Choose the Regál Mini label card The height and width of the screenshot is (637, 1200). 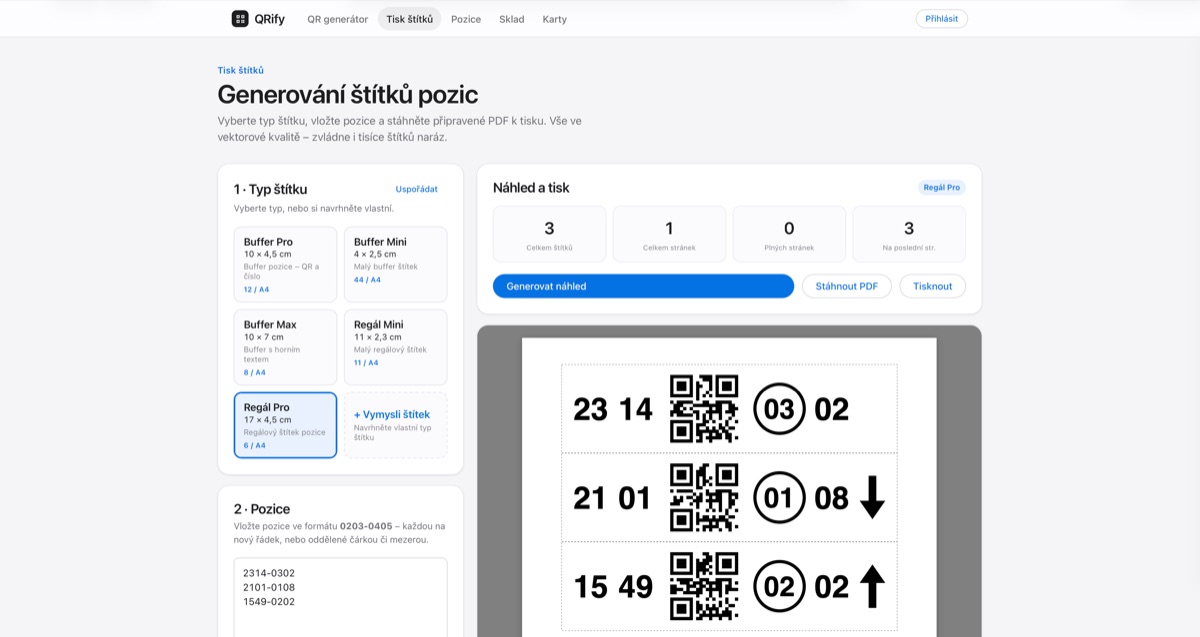point(396,347)
